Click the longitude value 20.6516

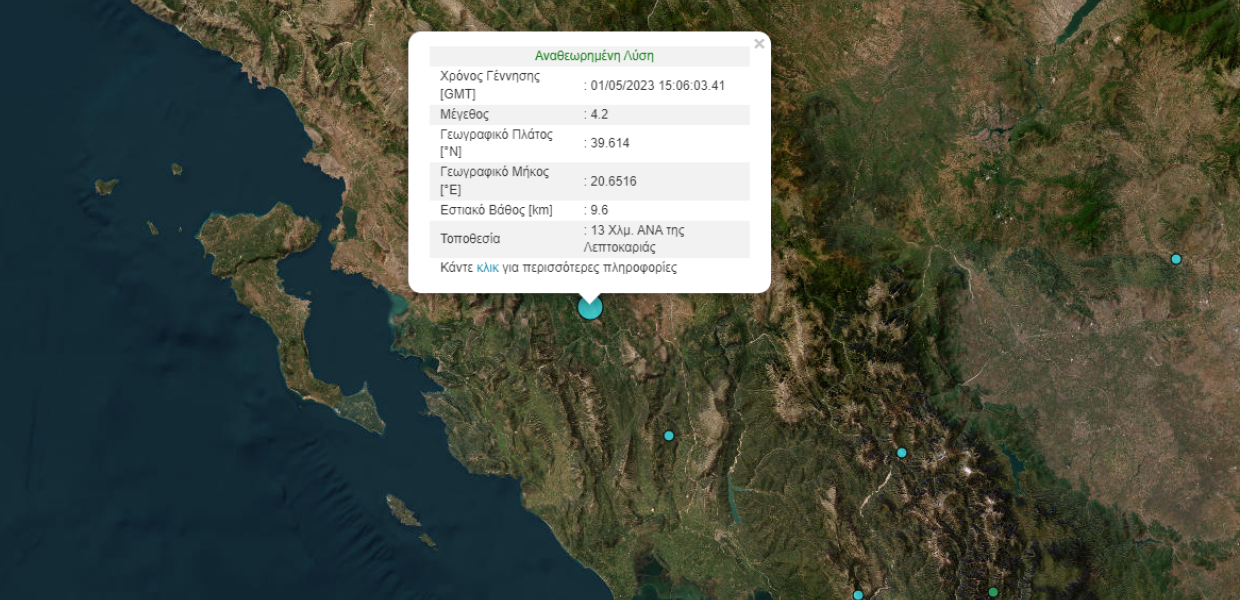point(611,181)
